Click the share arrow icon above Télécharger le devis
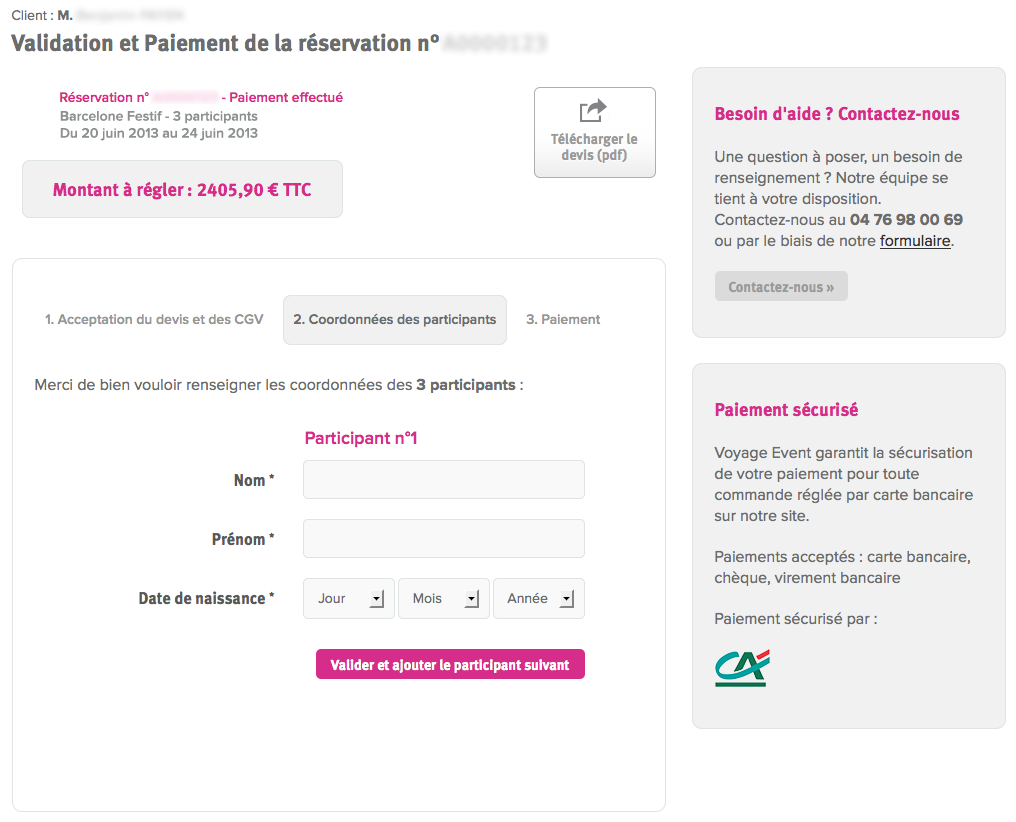This screenshot has width=1016, height=822. click(x=593, y=110)
